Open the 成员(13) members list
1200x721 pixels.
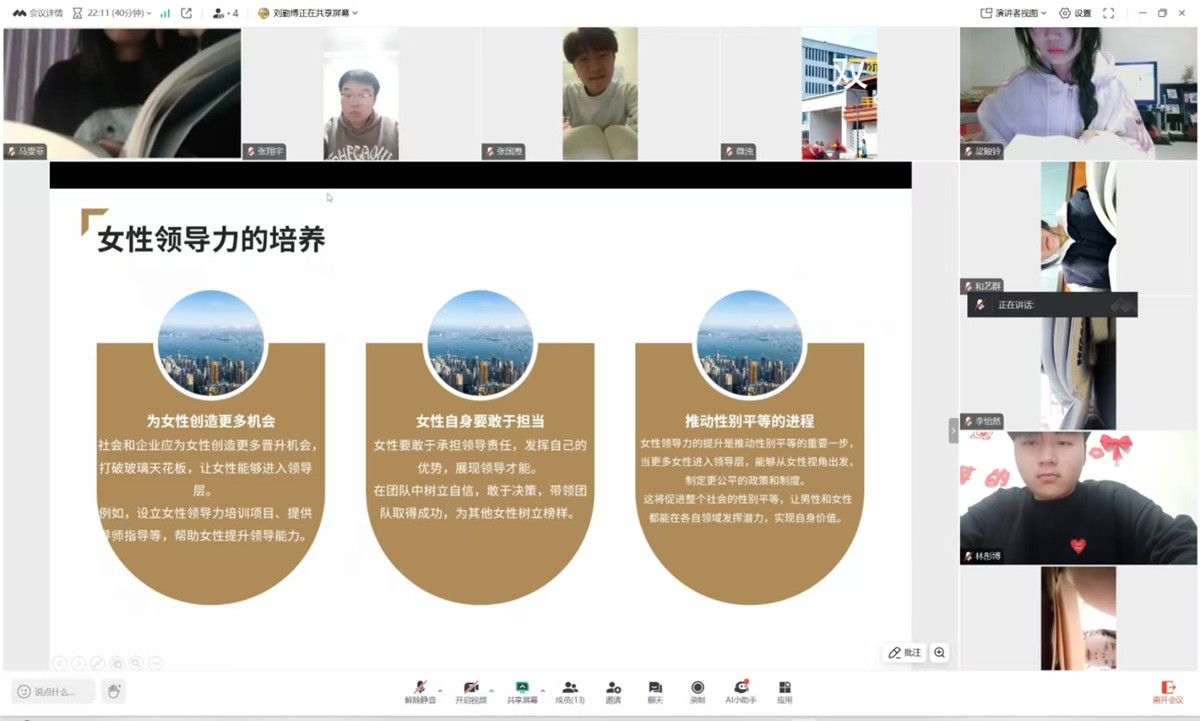[571, 690]
